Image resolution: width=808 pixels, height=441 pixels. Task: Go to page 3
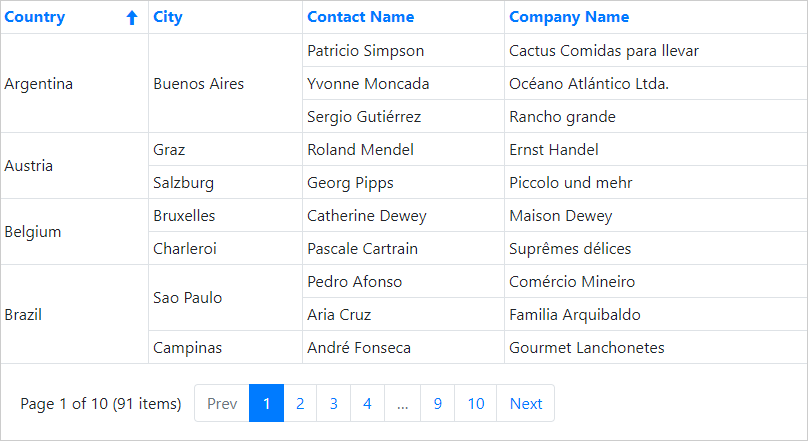click(333, 403)
